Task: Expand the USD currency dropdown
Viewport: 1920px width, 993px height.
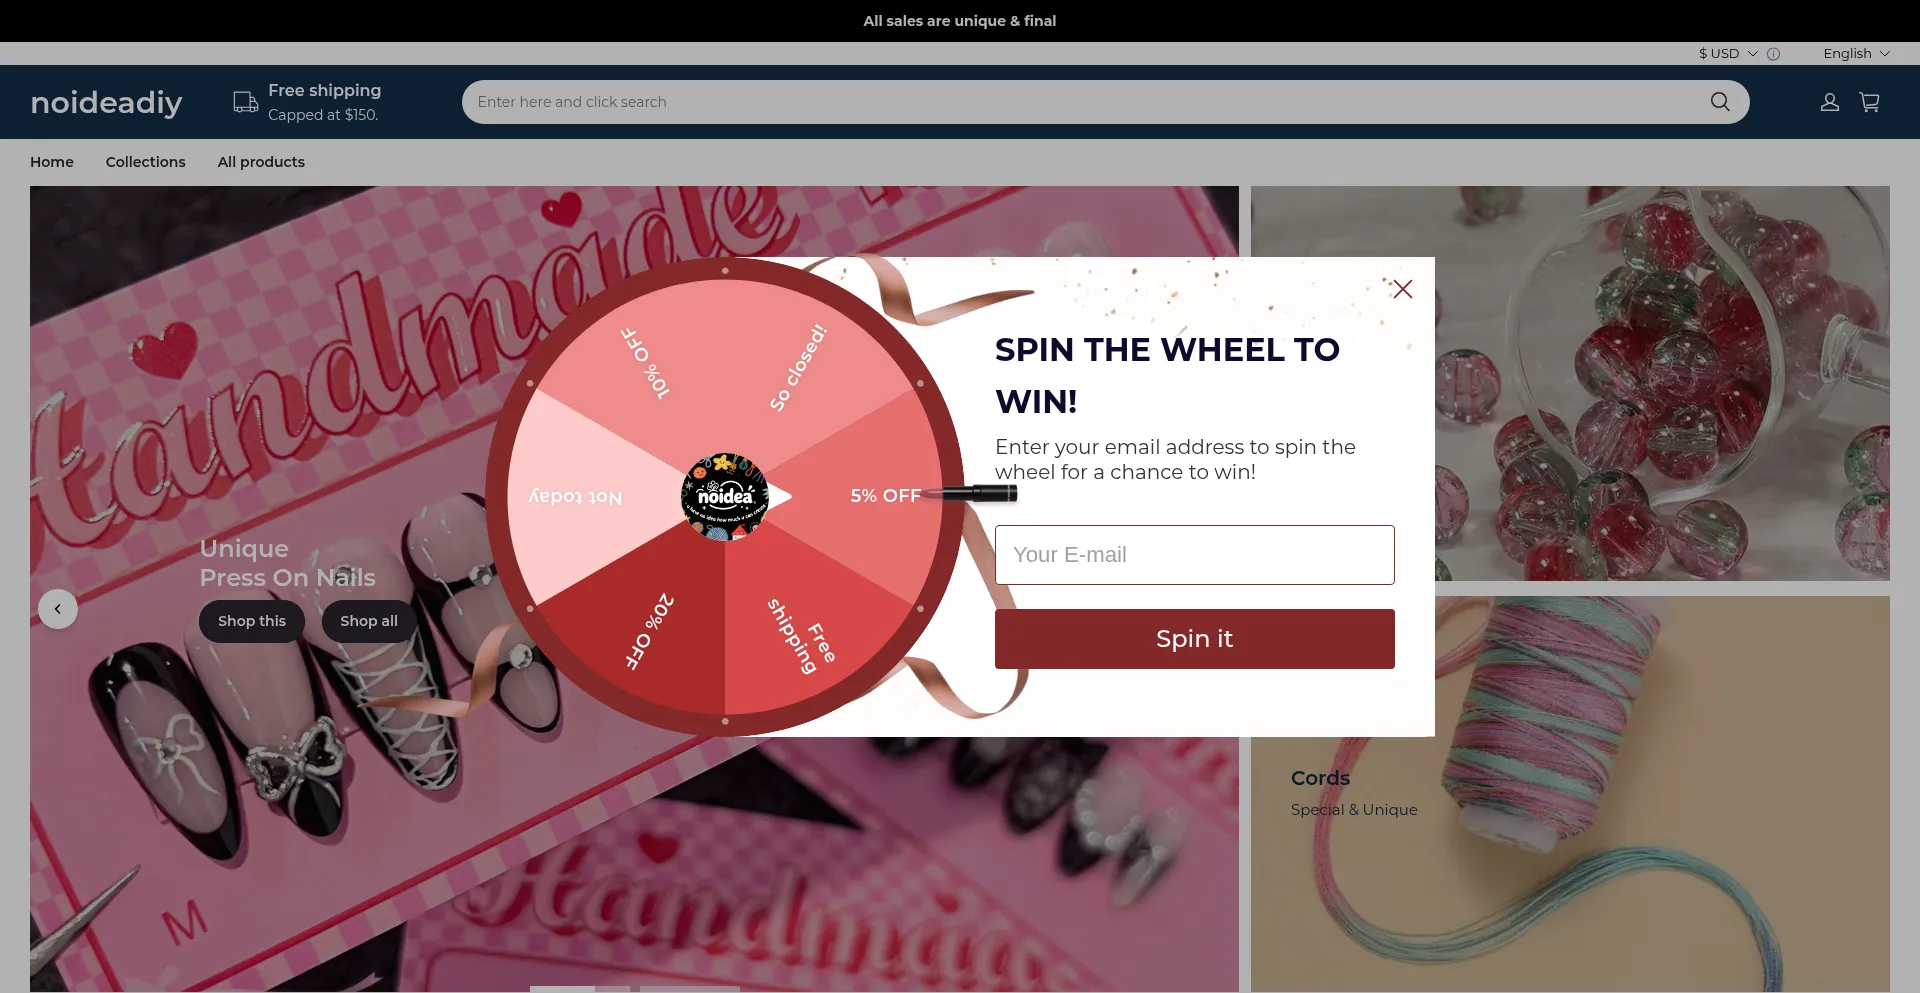Action: click(x=1727, y=54)
